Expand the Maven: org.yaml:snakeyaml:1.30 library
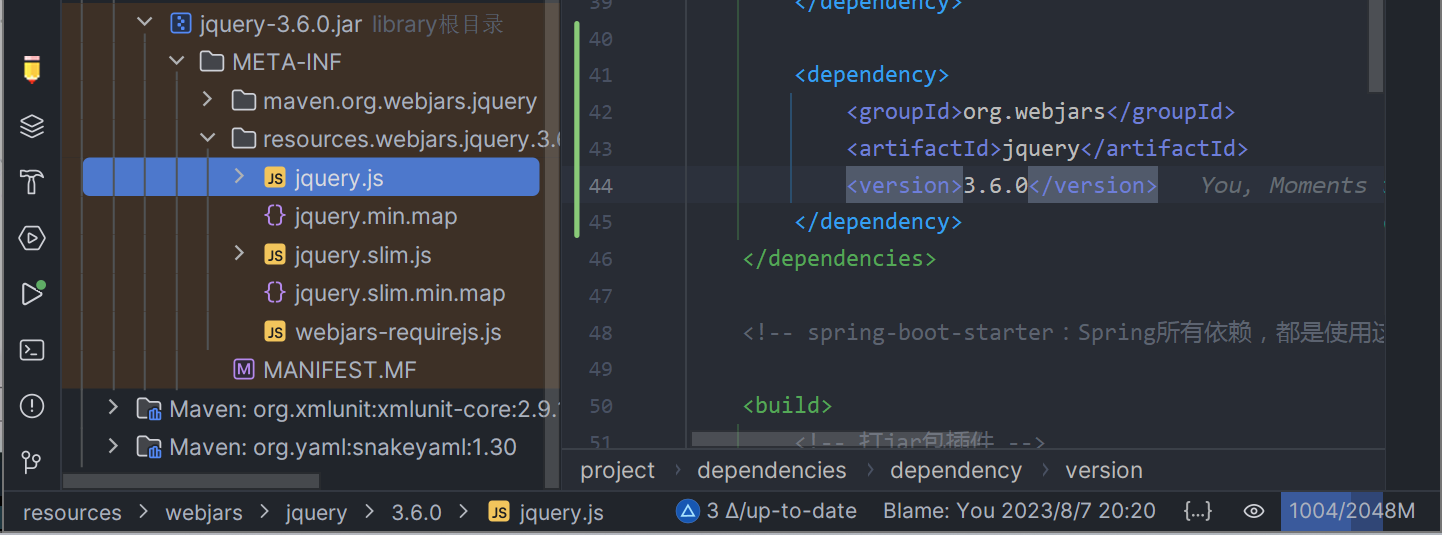This screenshot has height=535, width=1442. (x=113, y=446)
